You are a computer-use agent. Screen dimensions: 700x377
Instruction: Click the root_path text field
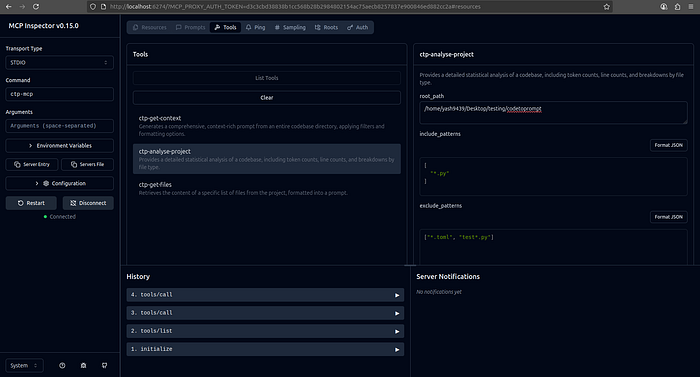pyautogui.click(x=553, y=113)
